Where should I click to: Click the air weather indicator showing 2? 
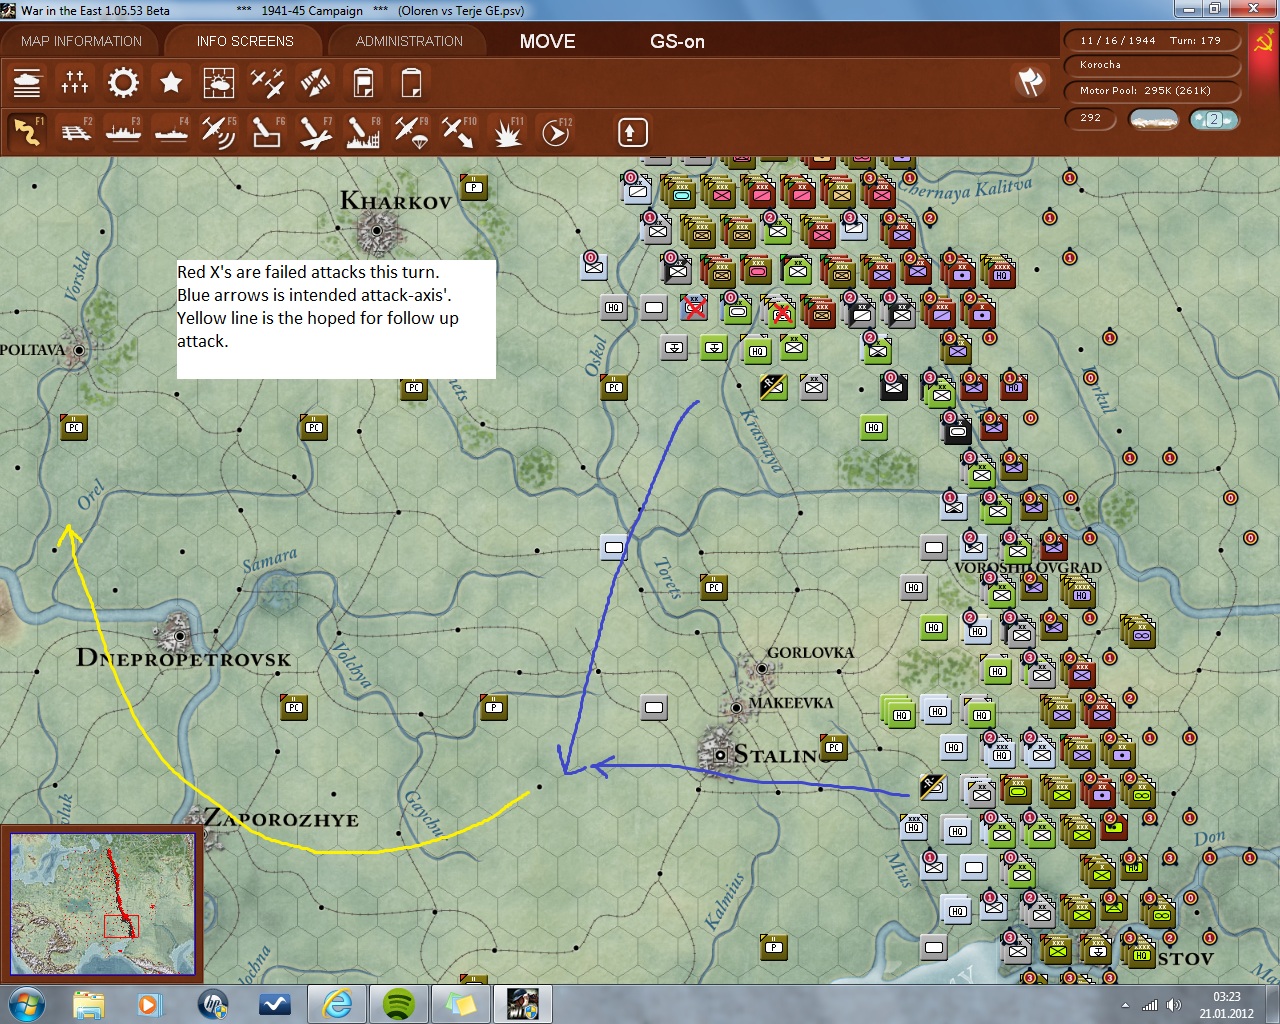pyautogui.click(x=1214, y=119)
